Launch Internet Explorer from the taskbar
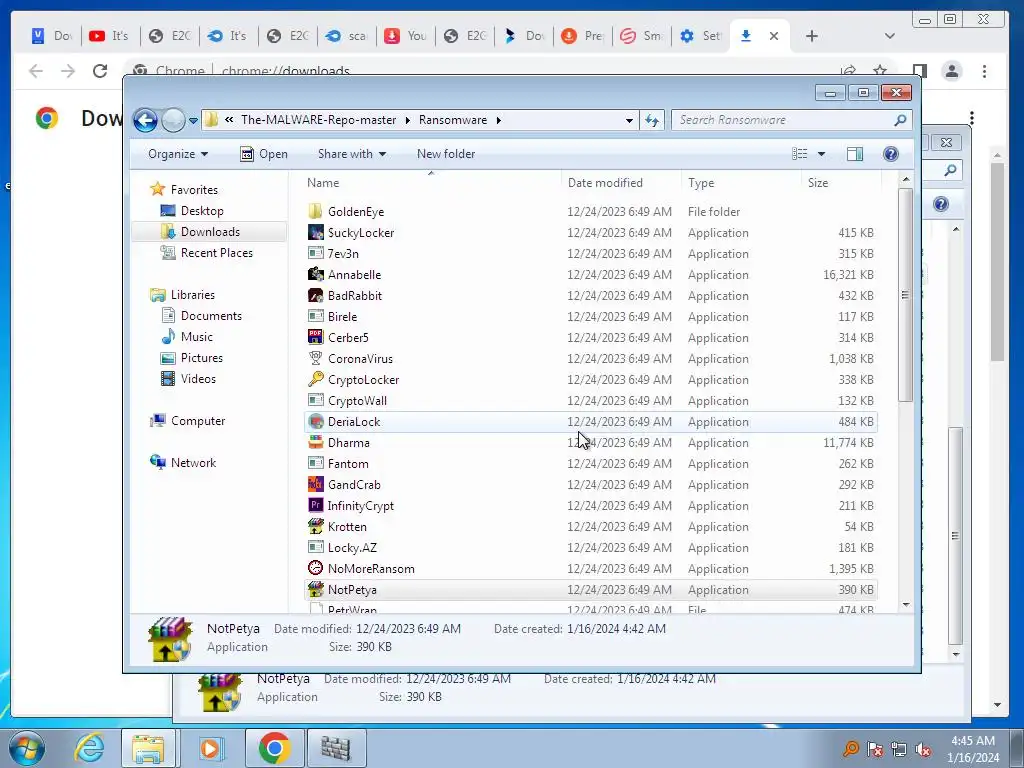This screenshot has width=1024, height=768. (89, 748)
